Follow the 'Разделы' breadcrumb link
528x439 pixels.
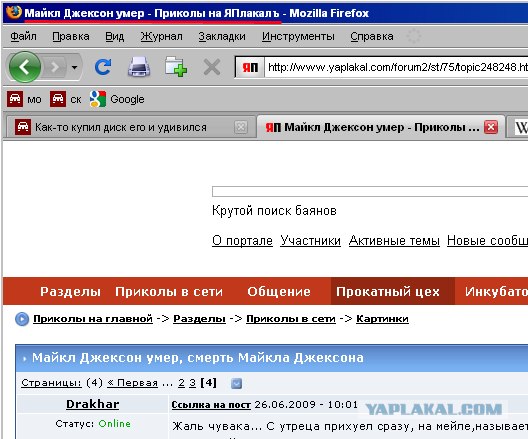pos(199,319)
